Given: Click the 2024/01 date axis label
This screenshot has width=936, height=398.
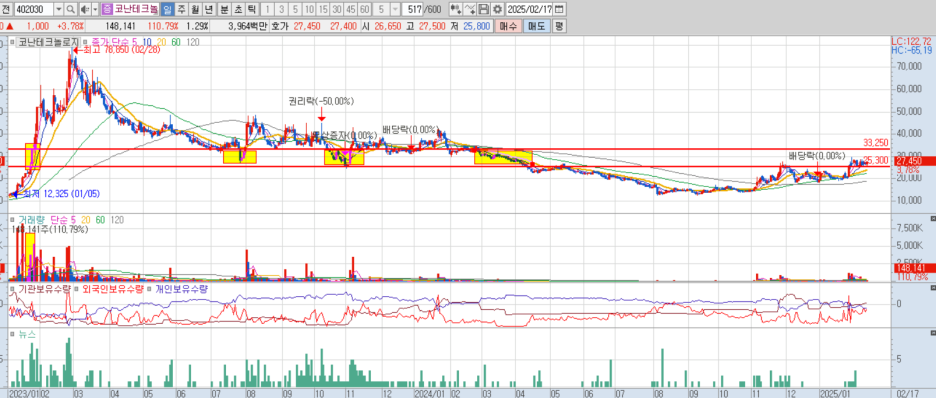Looking at the screenshot, I should click(430, 394).
